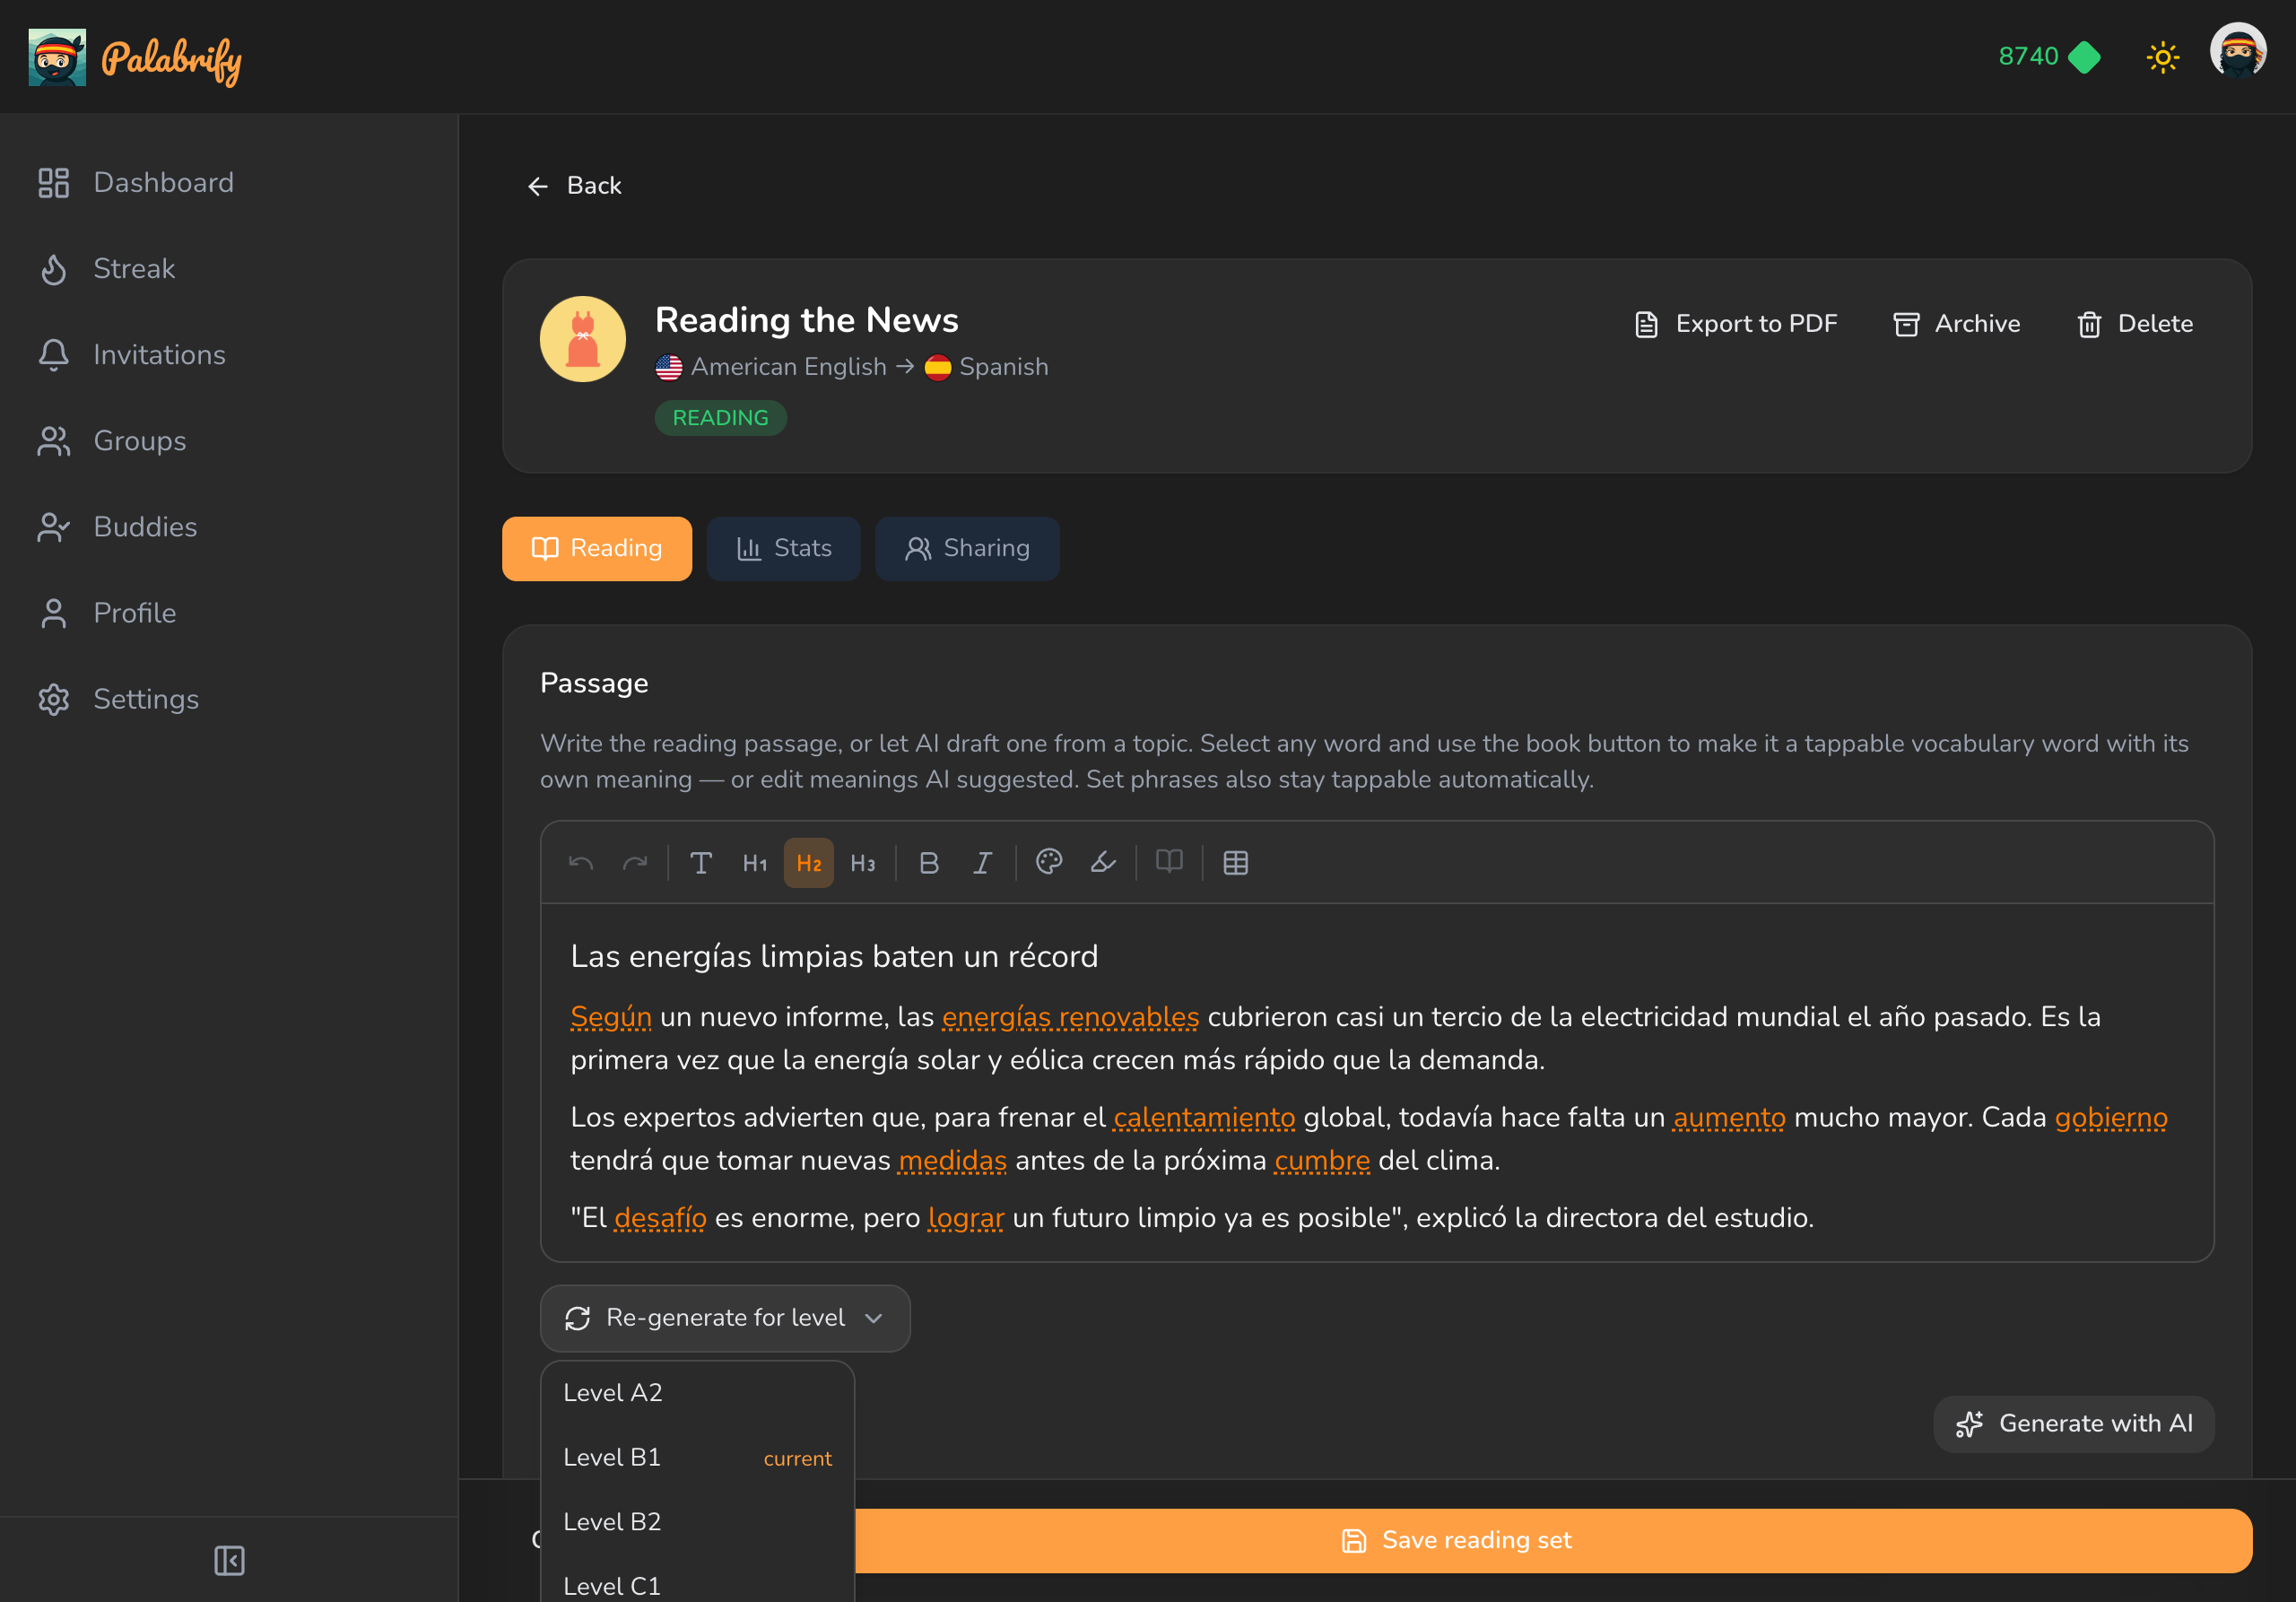This screenshot has height=1602, width=2296.
Task: Archive this reading set
Action: (x=1956, y=324)
